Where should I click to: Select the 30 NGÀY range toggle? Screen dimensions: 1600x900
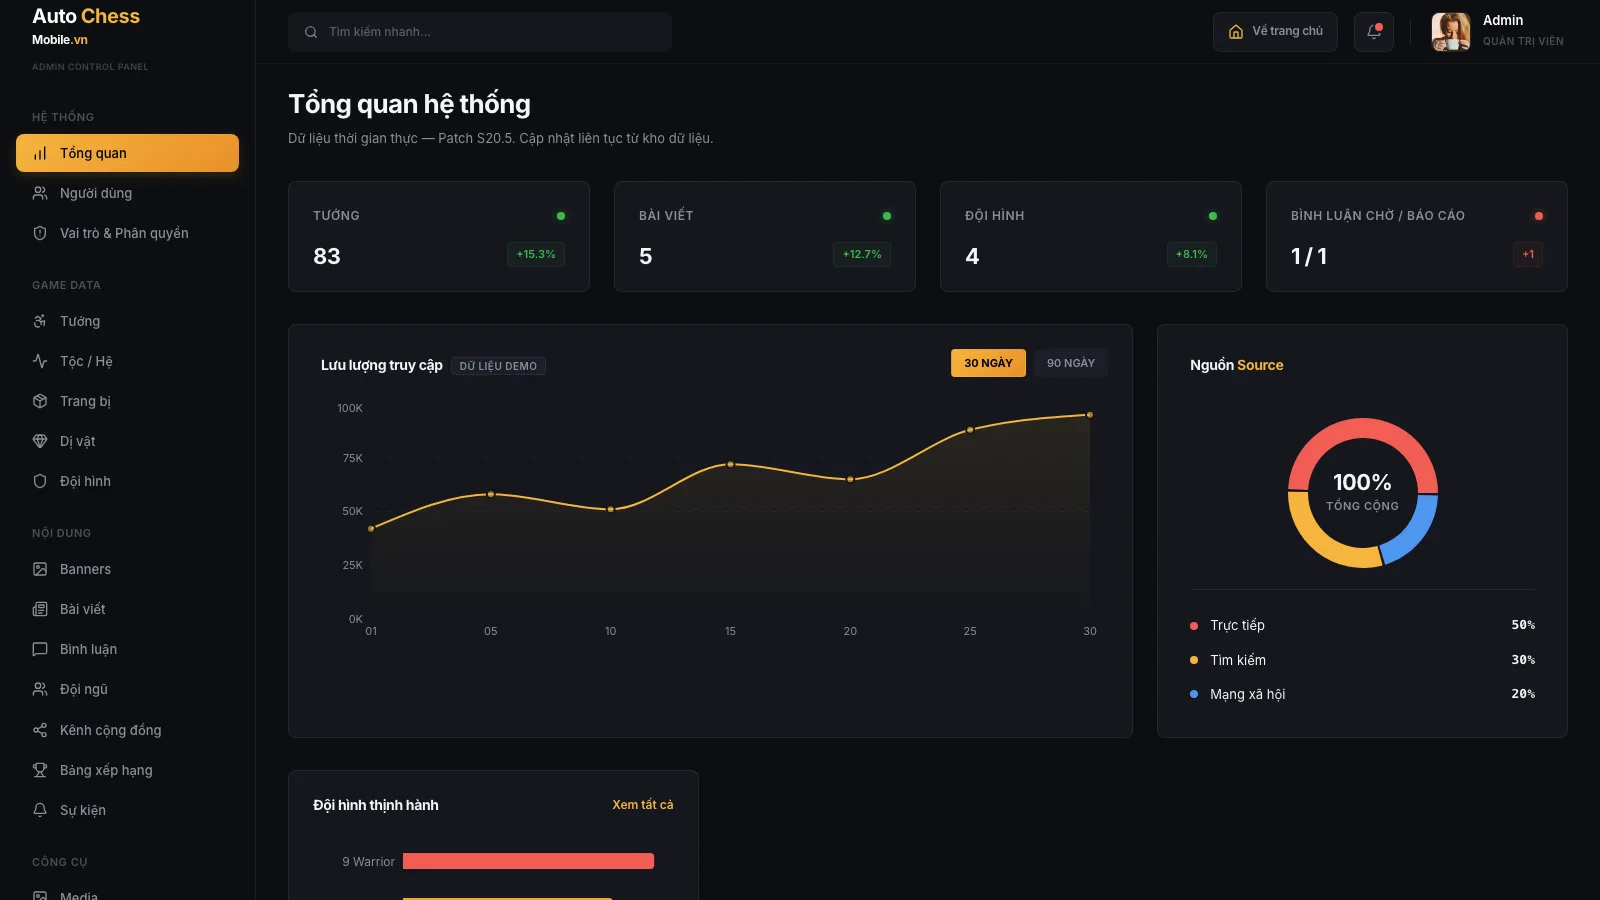tap(988, 363)
